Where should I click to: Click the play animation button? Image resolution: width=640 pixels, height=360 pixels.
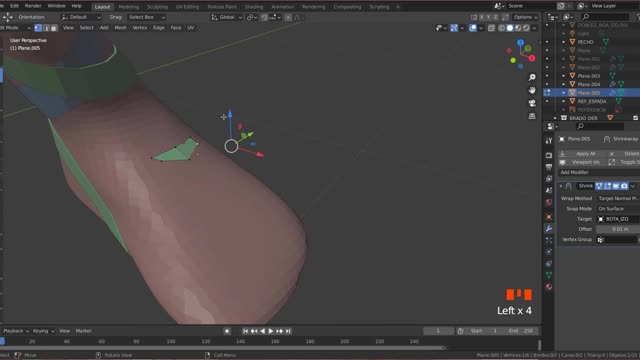pyautogui.click(x=271, y=331)
